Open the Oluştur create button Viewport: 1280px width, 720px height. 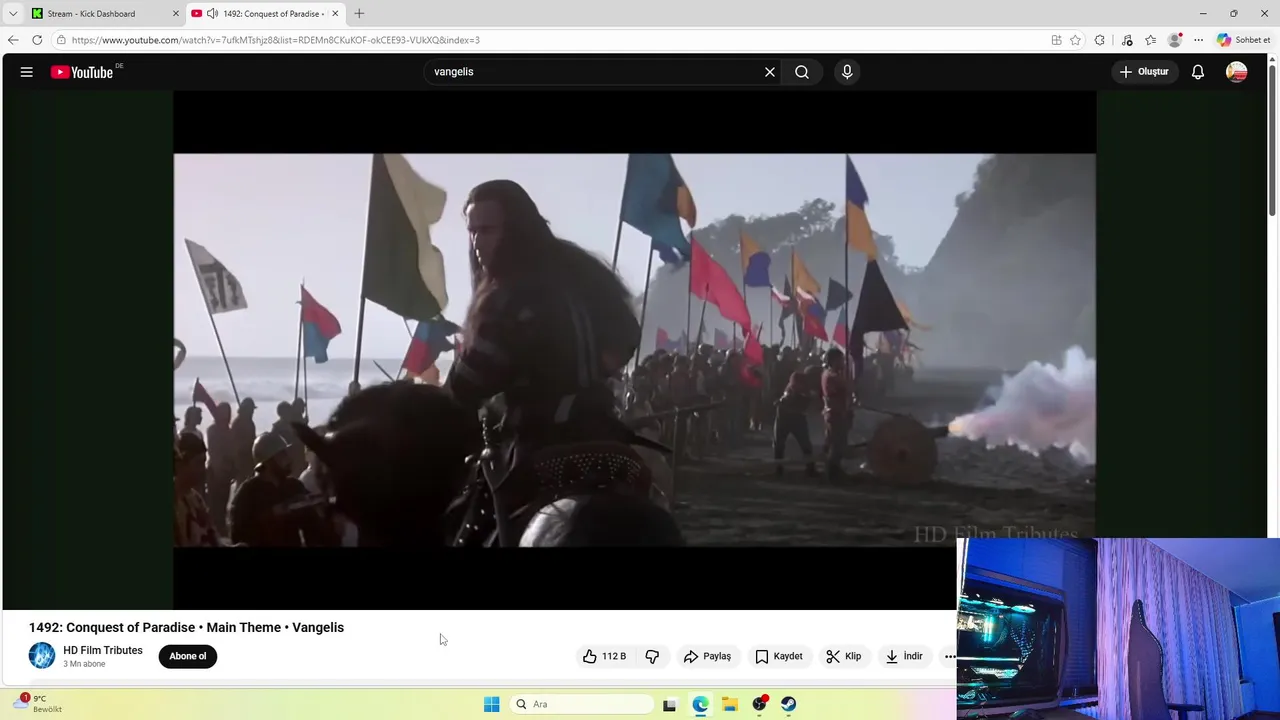coord(1144,72)
